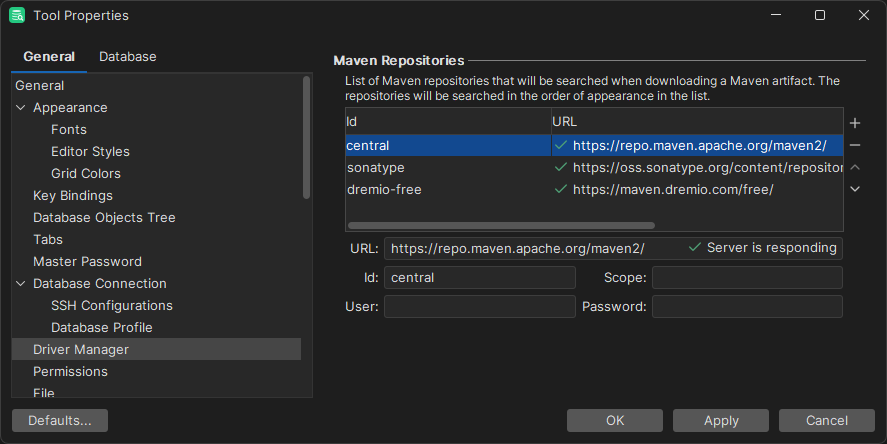Move repository up with the up arrow
This screenshot has height=444, width=887.
click(855, 167)
